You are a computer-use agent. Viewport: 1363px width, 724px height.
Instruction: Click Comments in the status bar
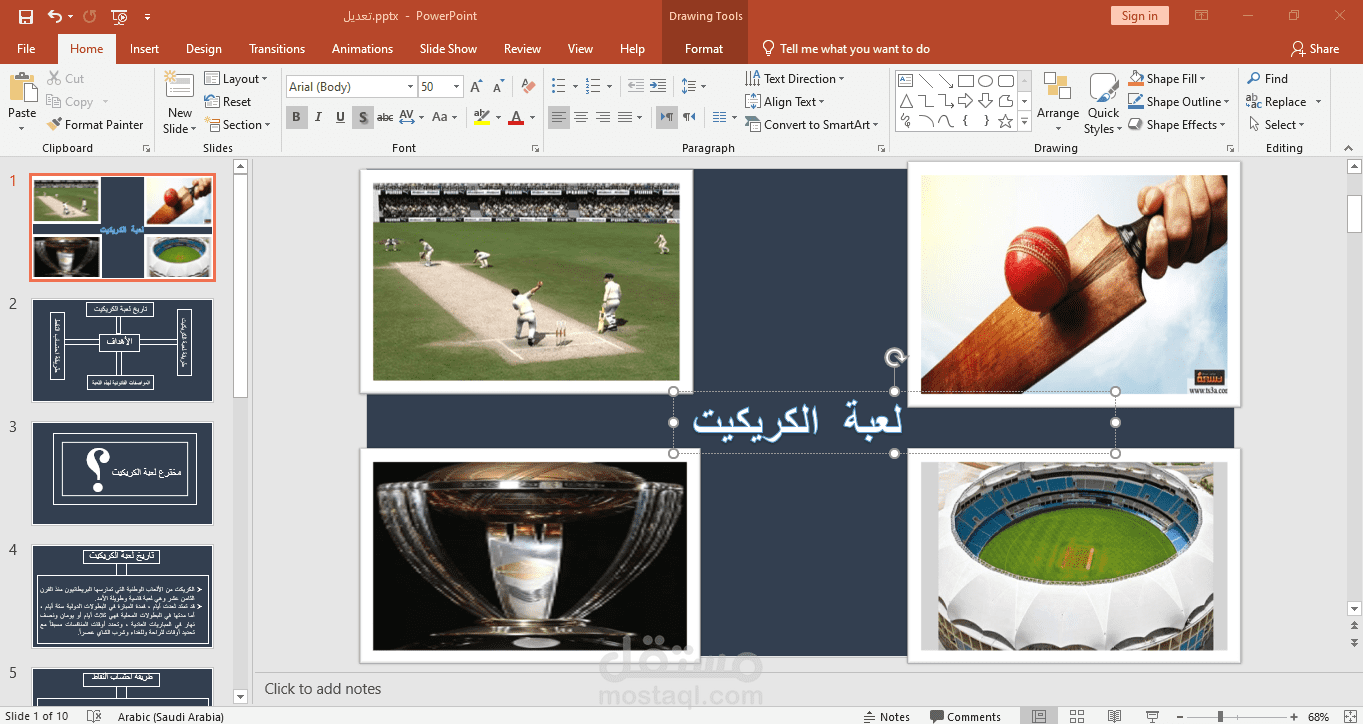pyautogui.click(x=966, y=716)
